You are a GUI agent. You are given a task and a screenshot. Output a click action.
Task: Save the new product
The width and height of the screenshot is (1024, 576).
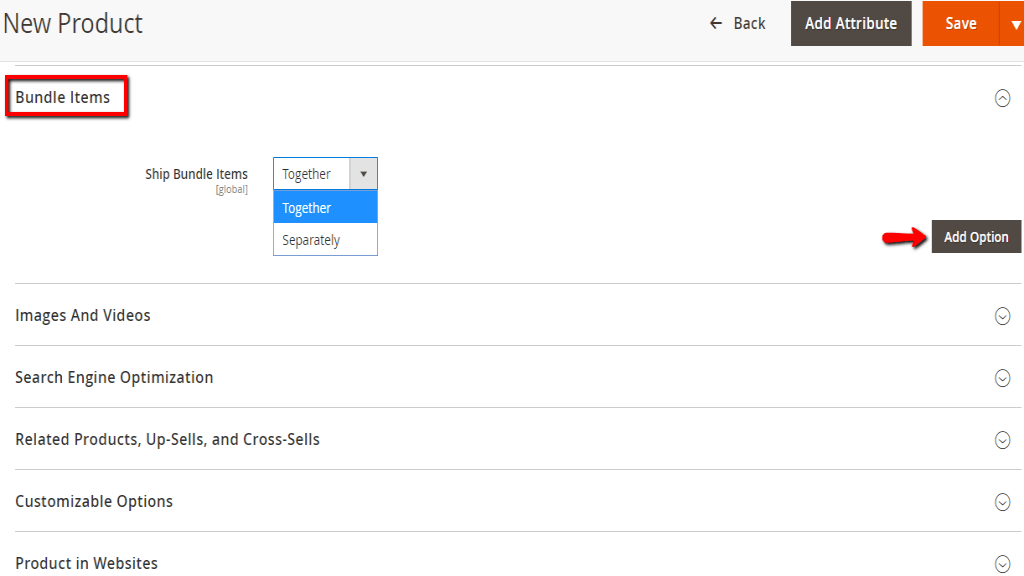(x=960, y=24)
